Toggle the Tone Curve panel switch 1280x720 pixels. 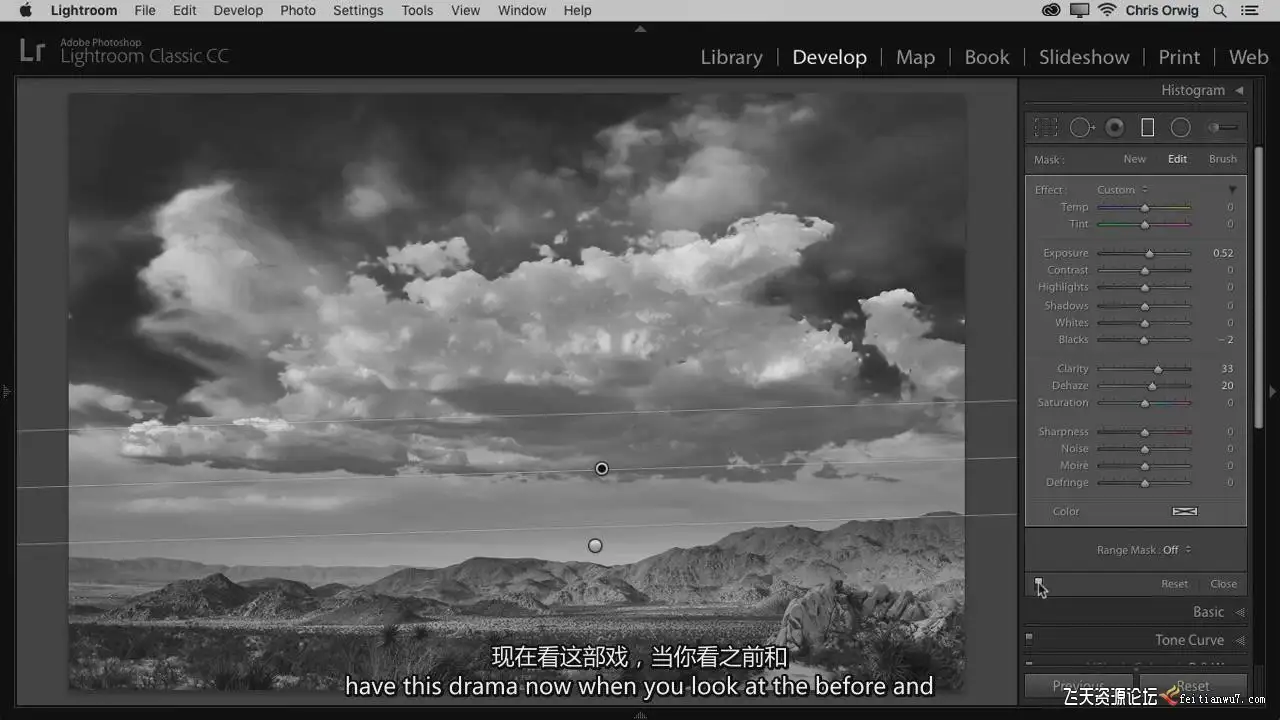(x=1028, y=638)
